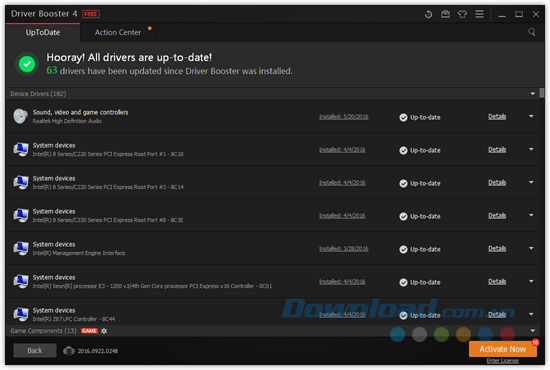Switch to the Action Center tab

click(118, 33)
